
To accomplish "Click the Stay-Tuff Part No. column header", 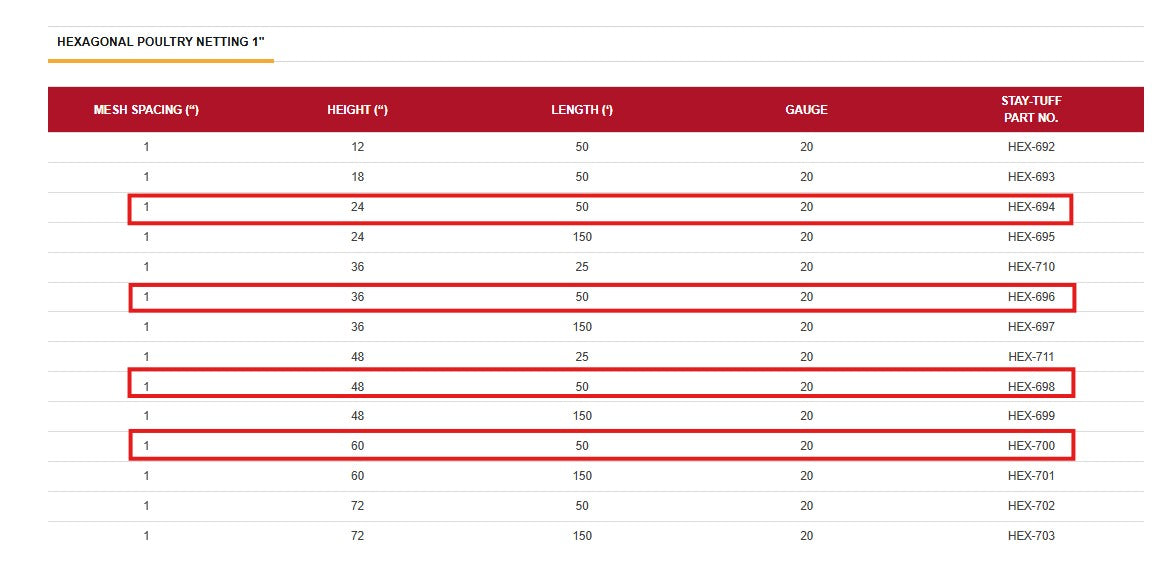I will point(1031,109).
